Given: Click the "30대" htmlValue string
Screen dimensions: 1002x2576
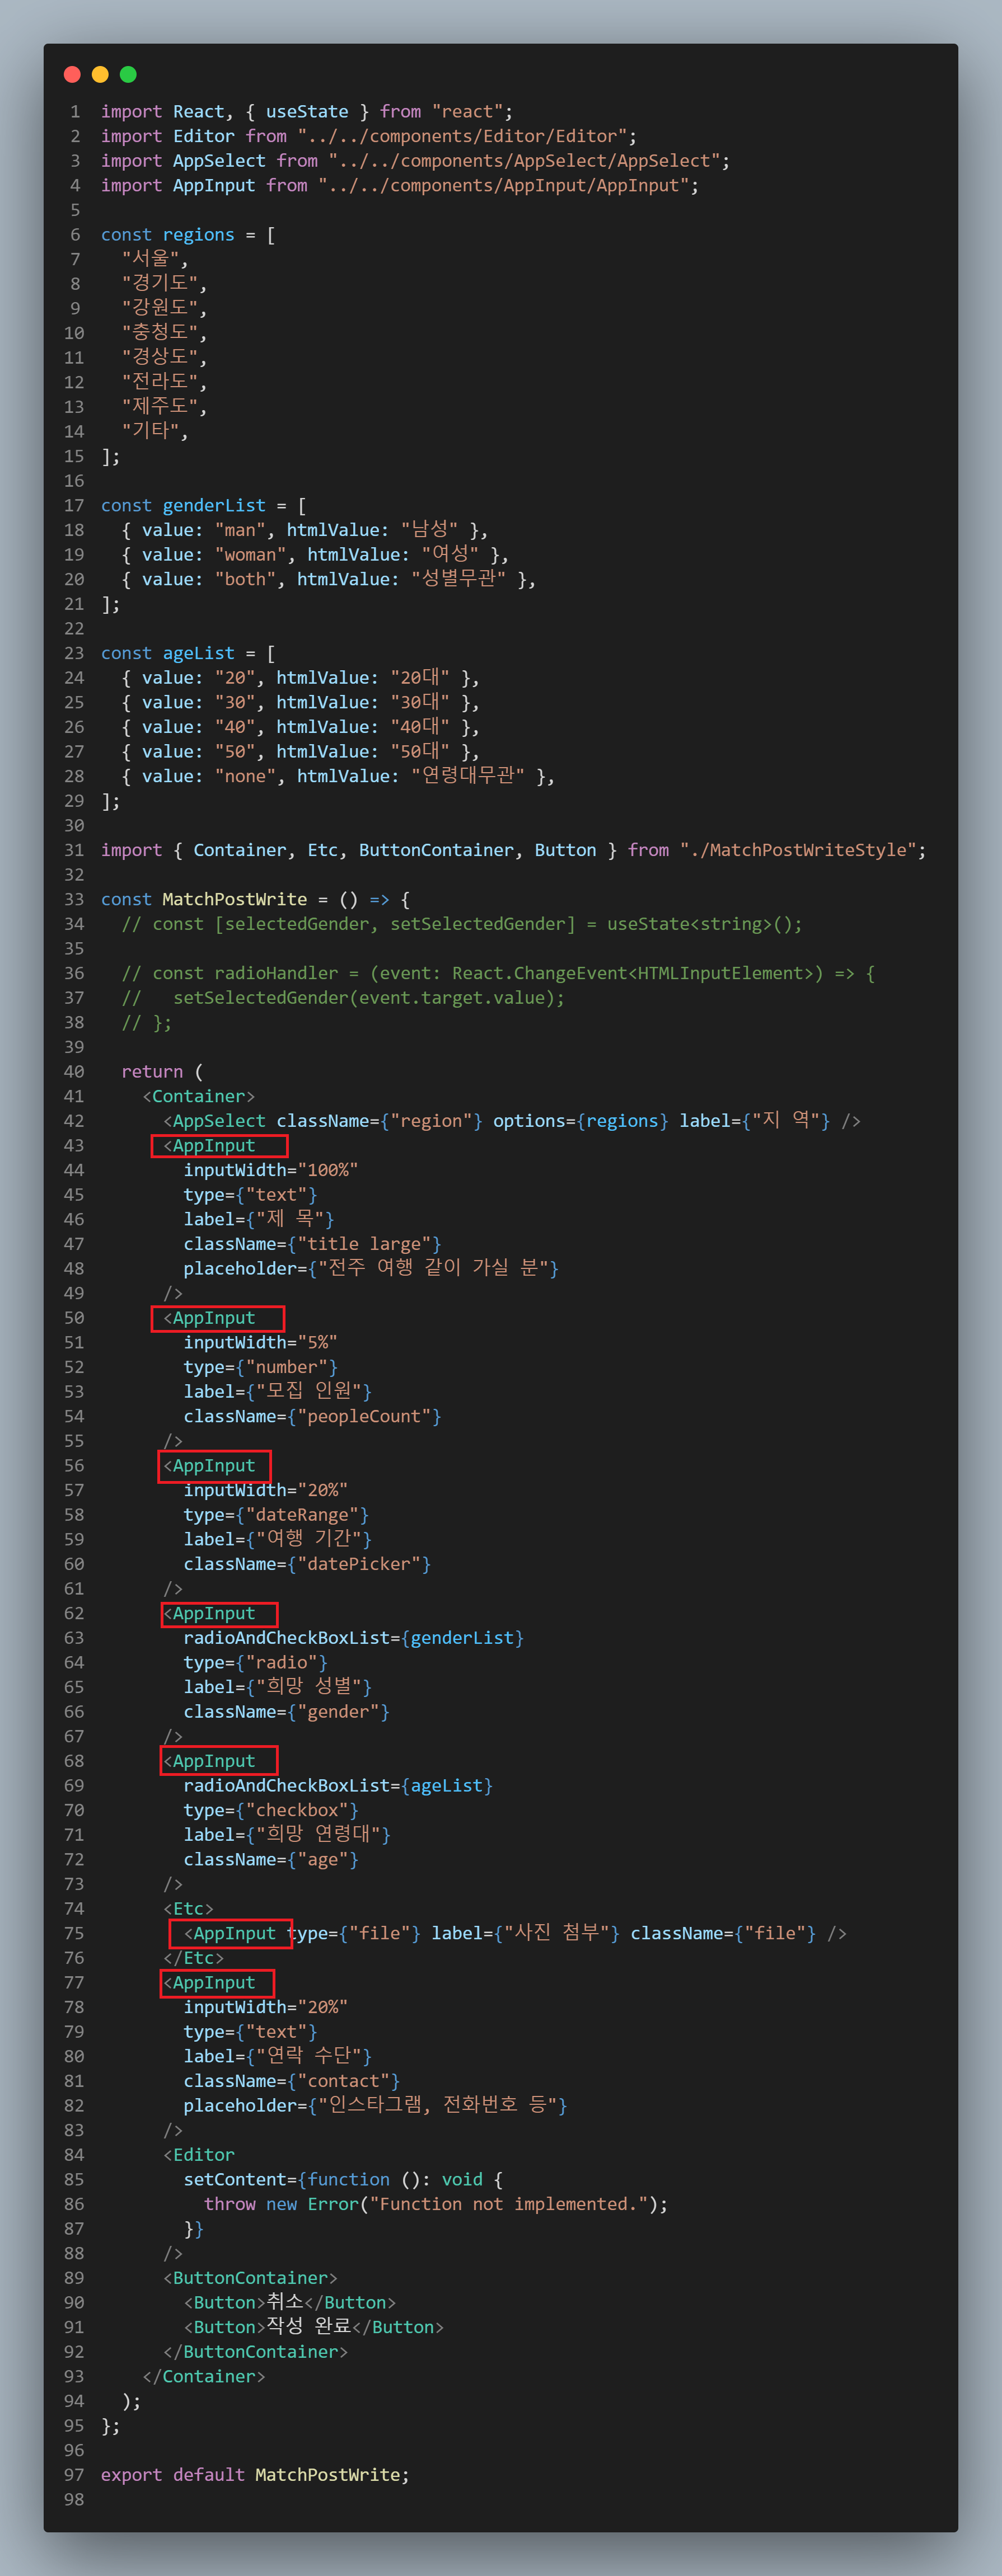Looking at the screenshot, I should pos(420,703).
